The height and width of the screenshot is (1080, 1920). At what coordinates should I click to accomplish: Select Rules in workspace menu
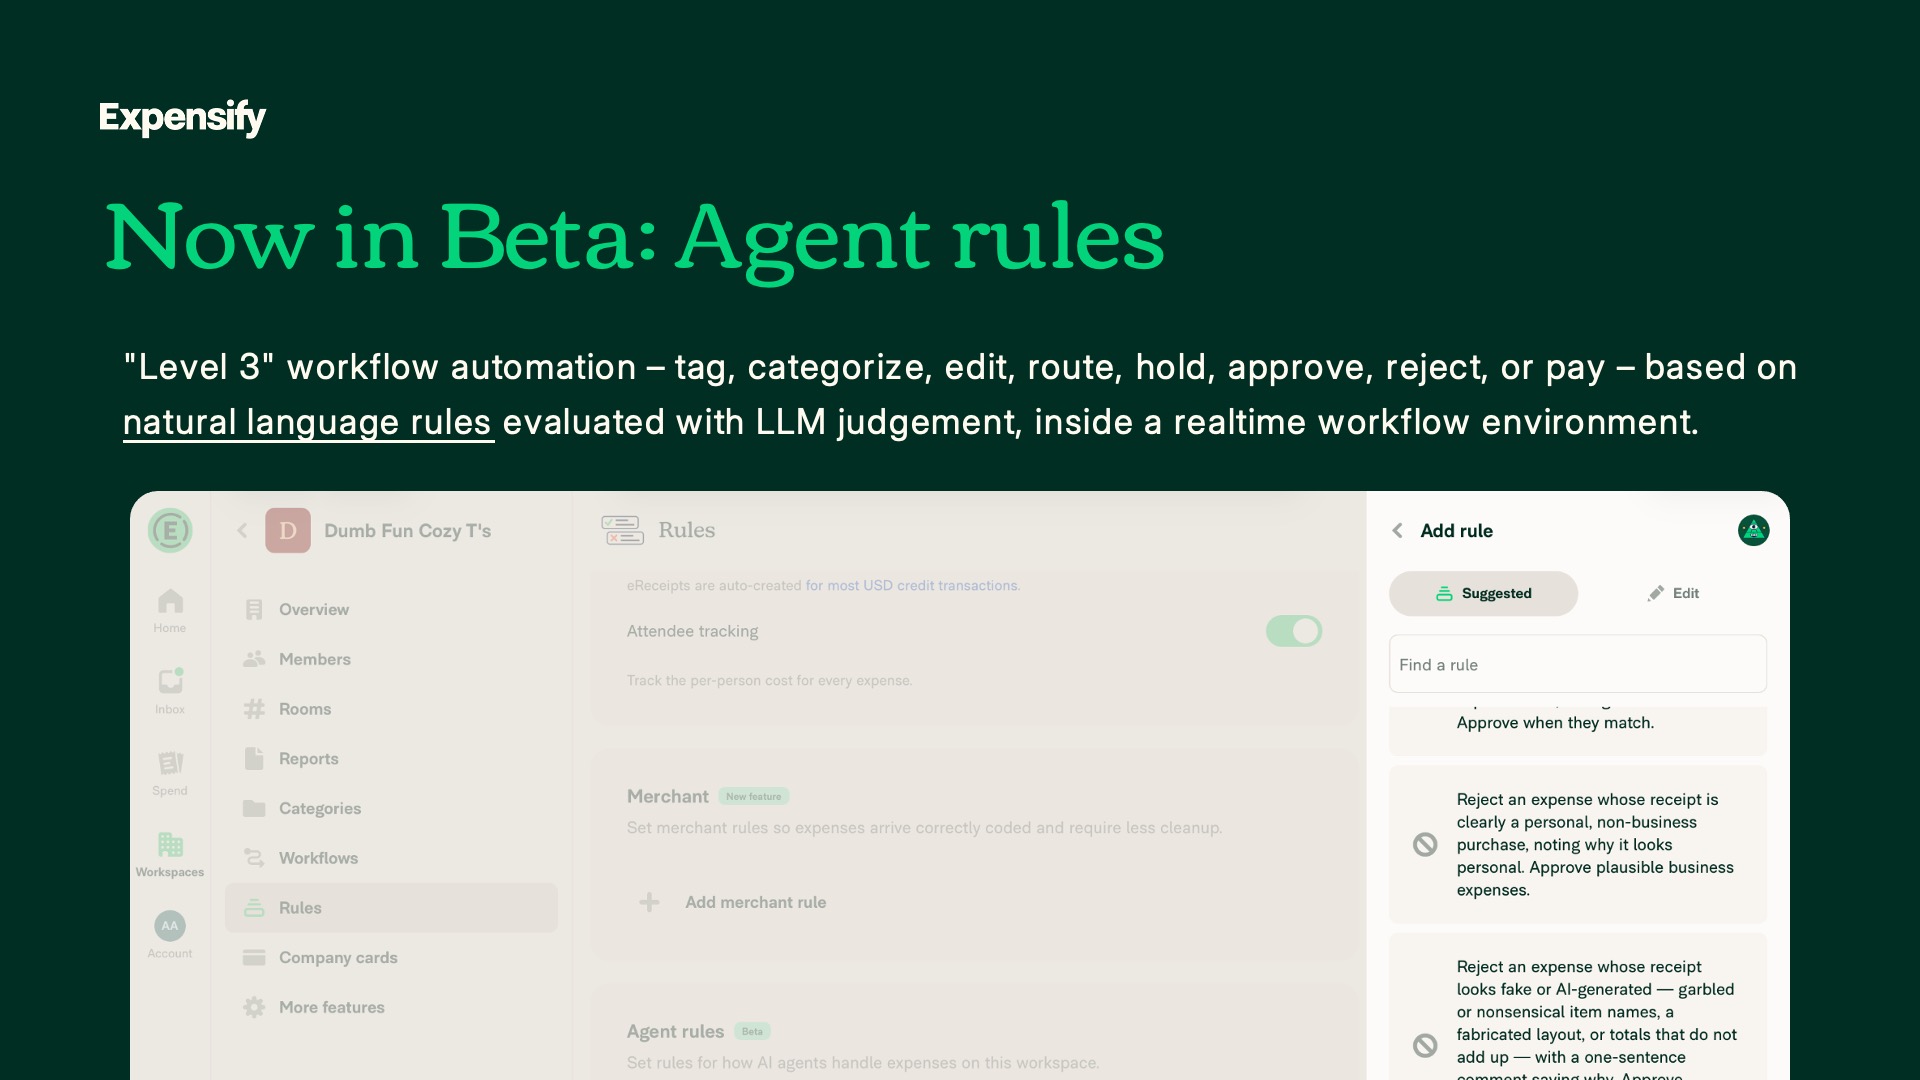391,908
